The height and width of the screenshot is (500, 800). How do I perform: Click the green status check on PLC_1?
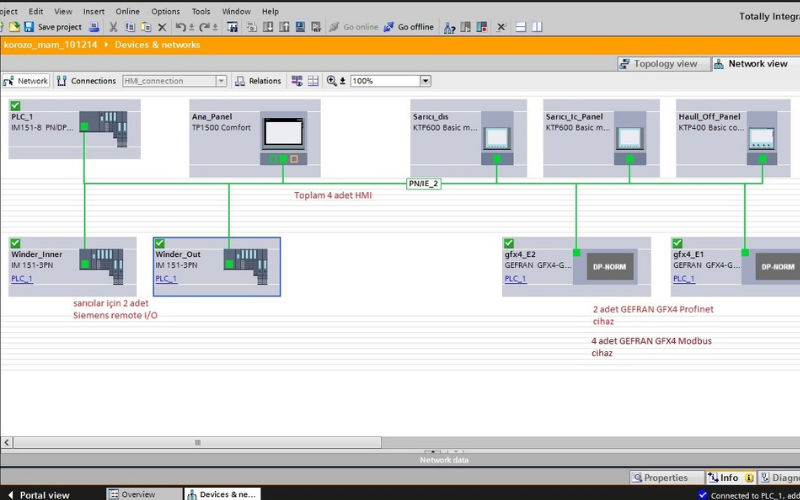click(15, 106)
